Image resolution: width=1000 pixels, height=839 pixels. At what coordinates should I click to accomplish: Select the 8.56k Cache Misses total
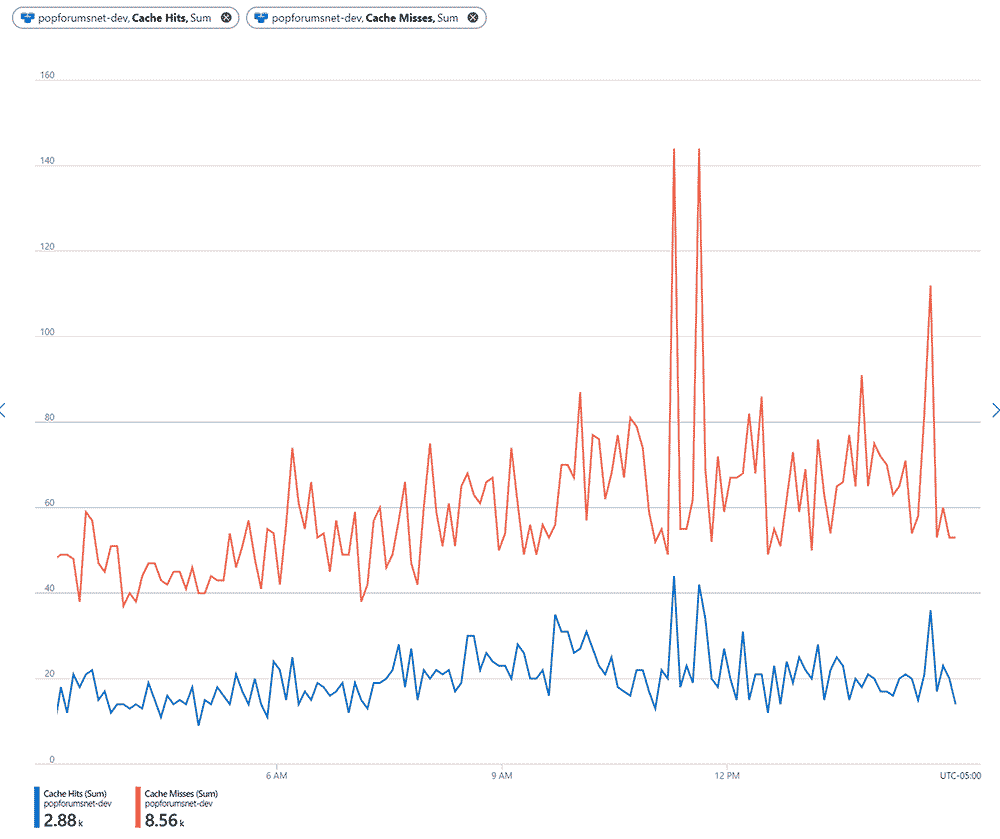[165, 820]
